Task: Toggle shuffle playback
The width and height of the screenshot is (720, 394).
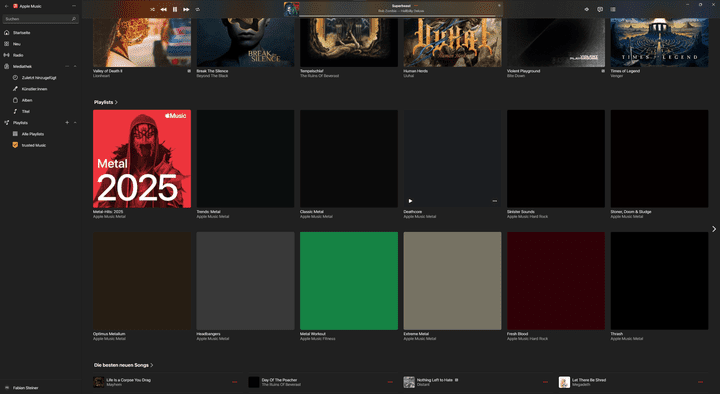Action: click(x=152, y=9)
